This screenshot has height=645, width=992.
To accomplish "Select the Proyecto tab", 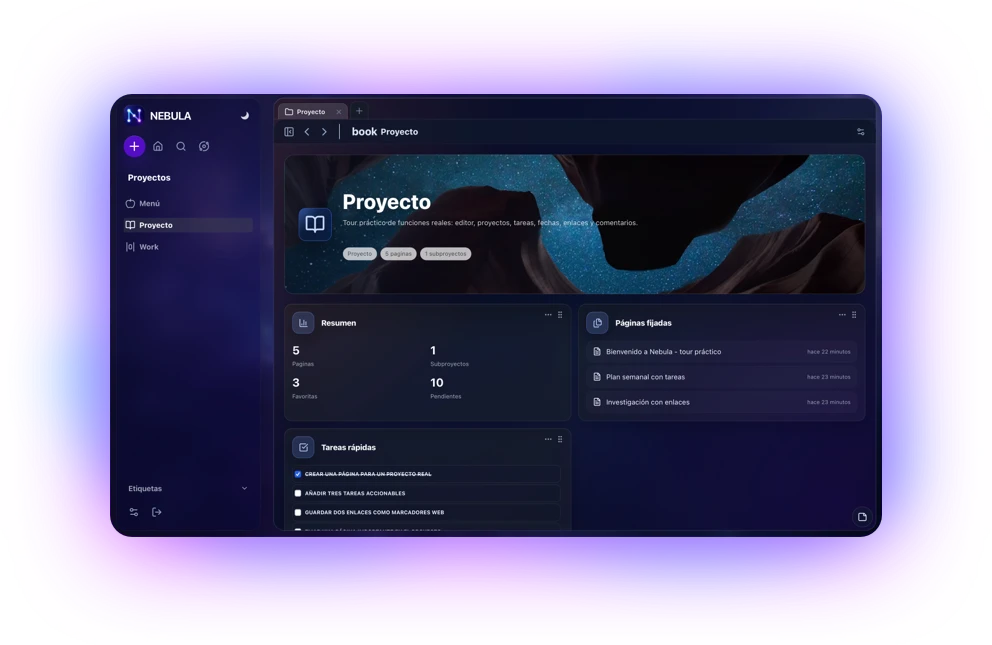I will coord(313,112).
